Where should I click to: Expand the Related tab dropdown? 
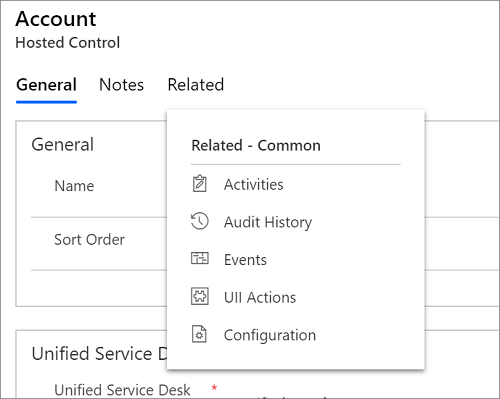(196, 85)
